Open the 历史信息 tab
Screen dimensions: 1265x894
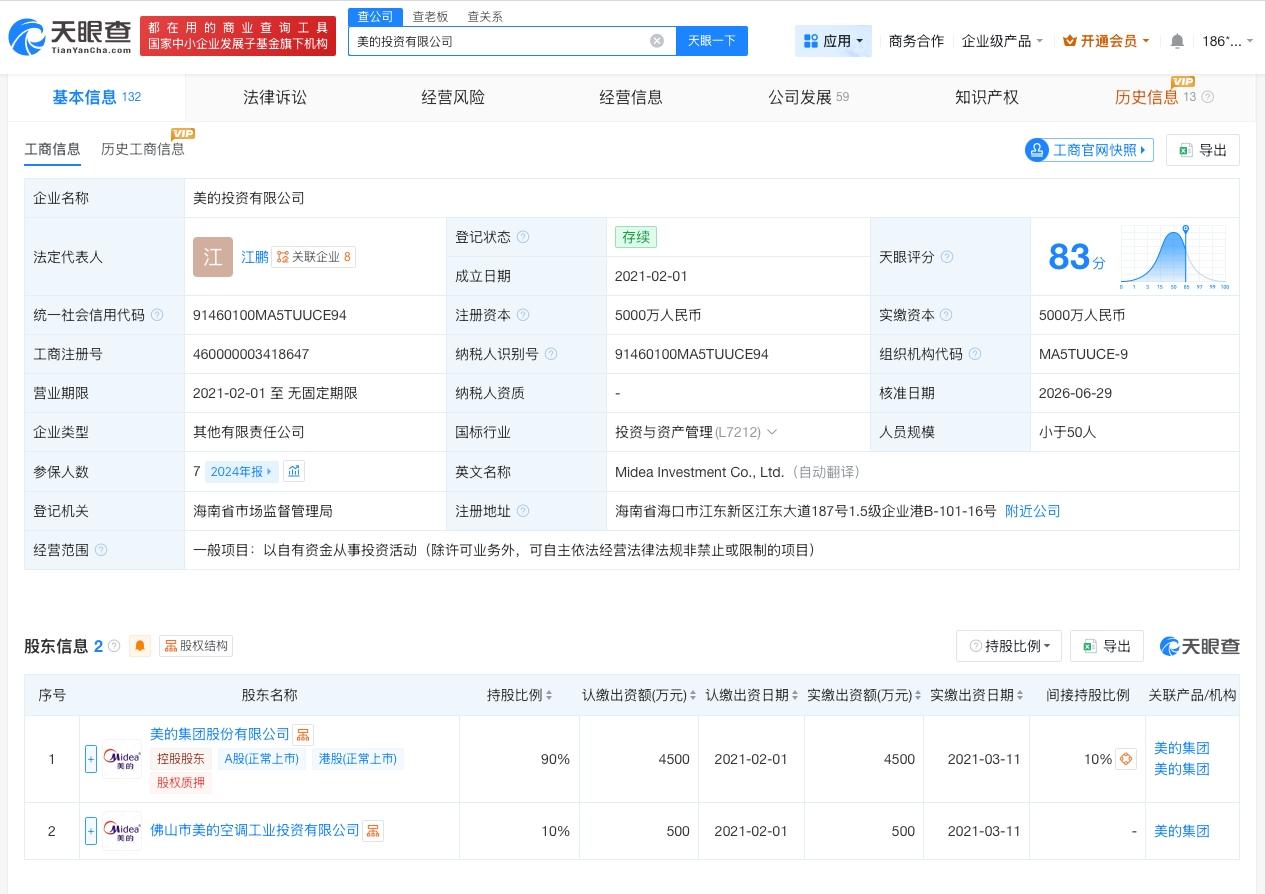pos(1147,97)
